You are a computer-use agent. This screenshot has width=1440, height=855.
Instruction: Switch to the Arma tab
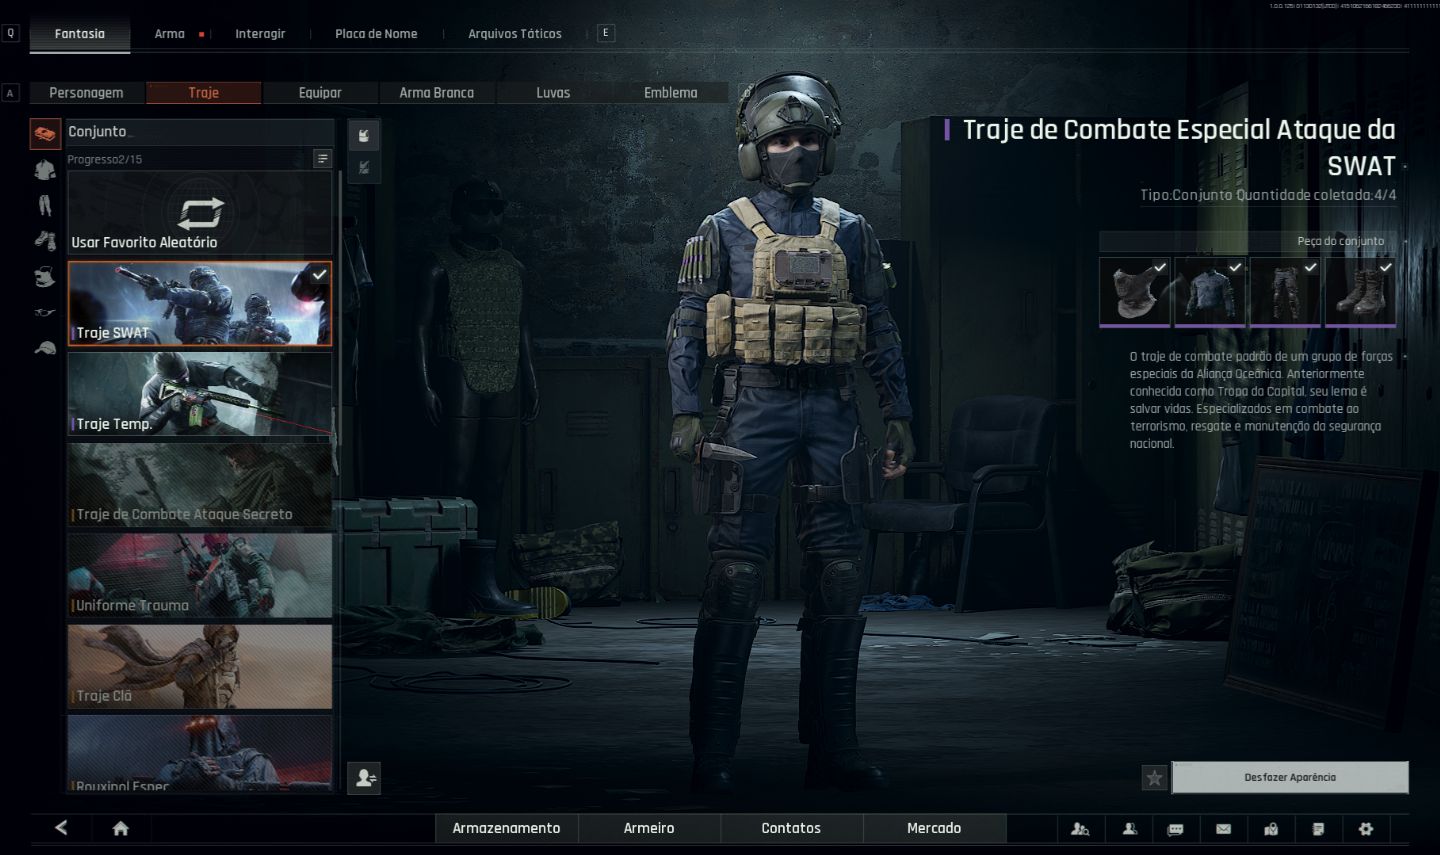pos(170,34)
